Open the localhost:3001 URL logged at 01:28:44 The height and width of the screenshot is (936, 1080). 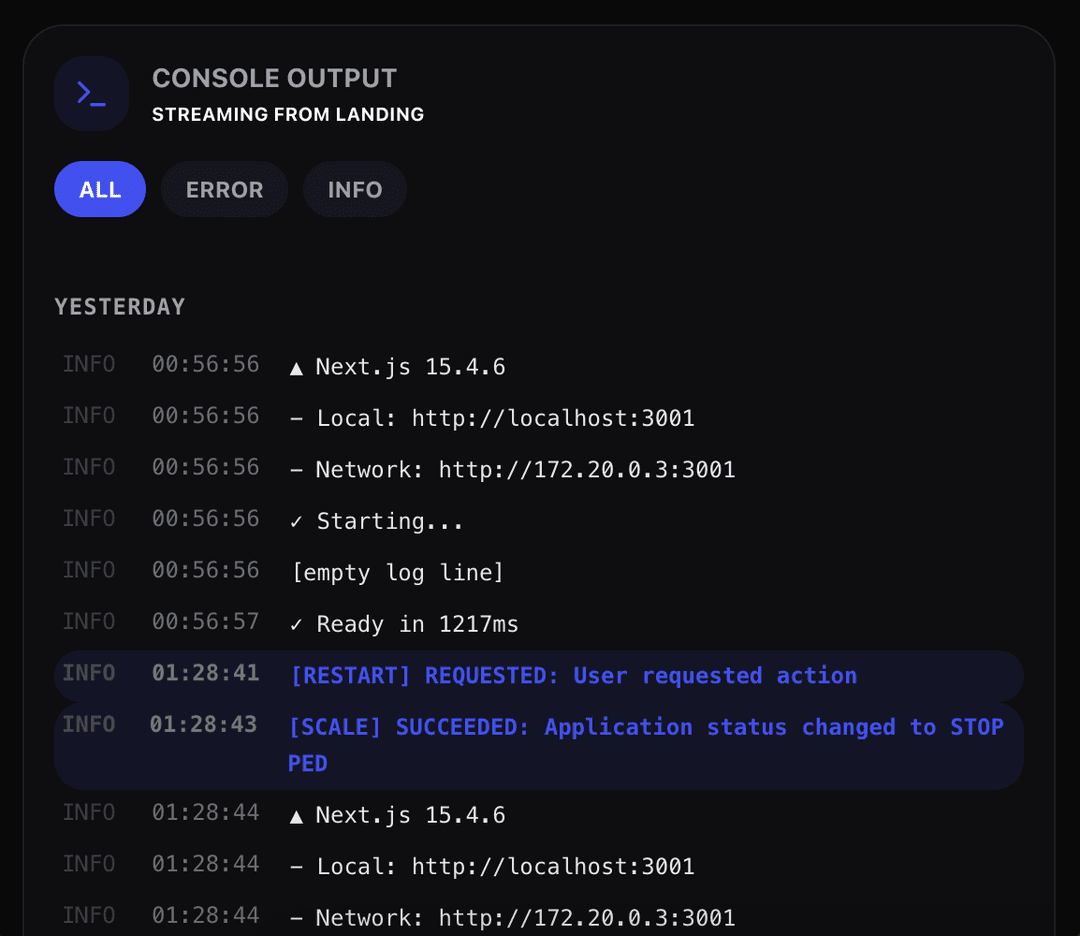pyautogui.click(x=553, y=866)
